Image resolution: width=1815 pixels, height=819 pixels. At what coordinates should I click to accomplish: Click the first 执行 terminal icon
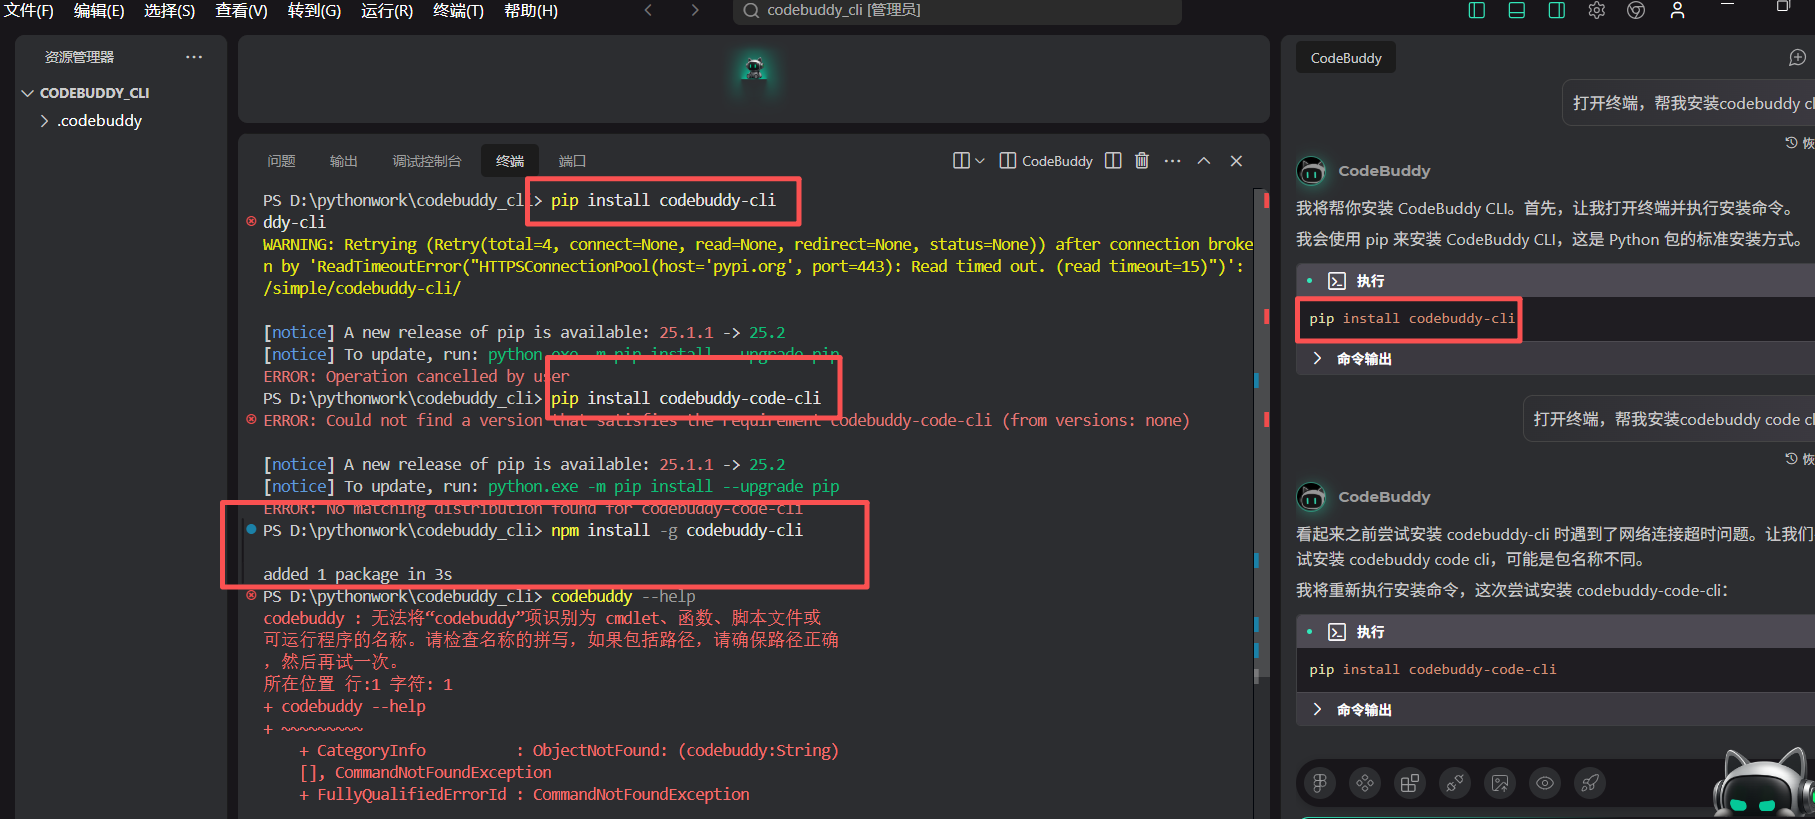(x=1337, y=281)
